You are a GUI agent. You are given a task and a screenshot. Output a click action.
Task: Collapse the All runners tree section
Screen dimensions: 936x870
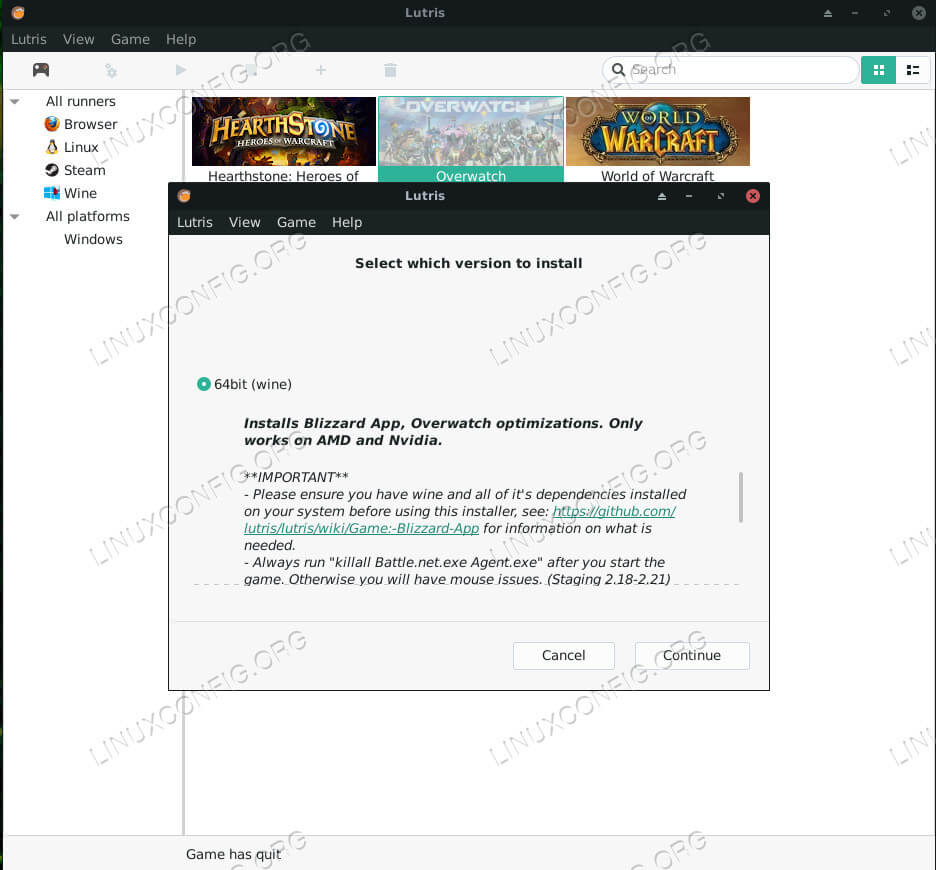[15, 102]
